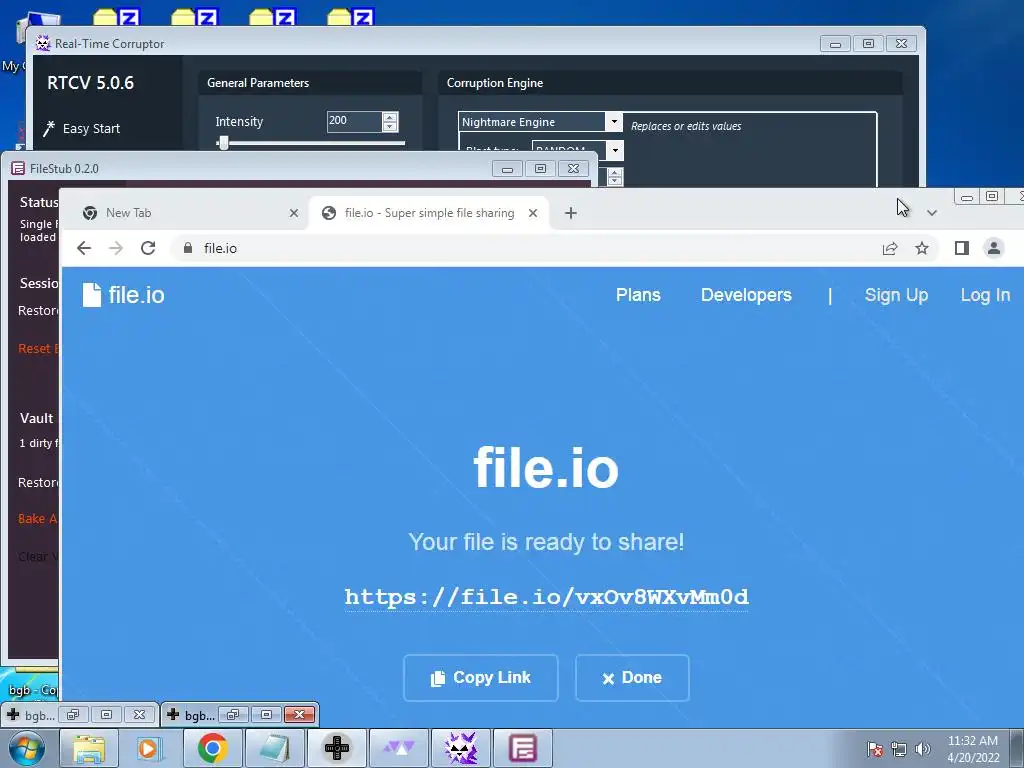1024x768 pixels.
Task: Click the FileStub title bar icon
Action: (18, 168)
